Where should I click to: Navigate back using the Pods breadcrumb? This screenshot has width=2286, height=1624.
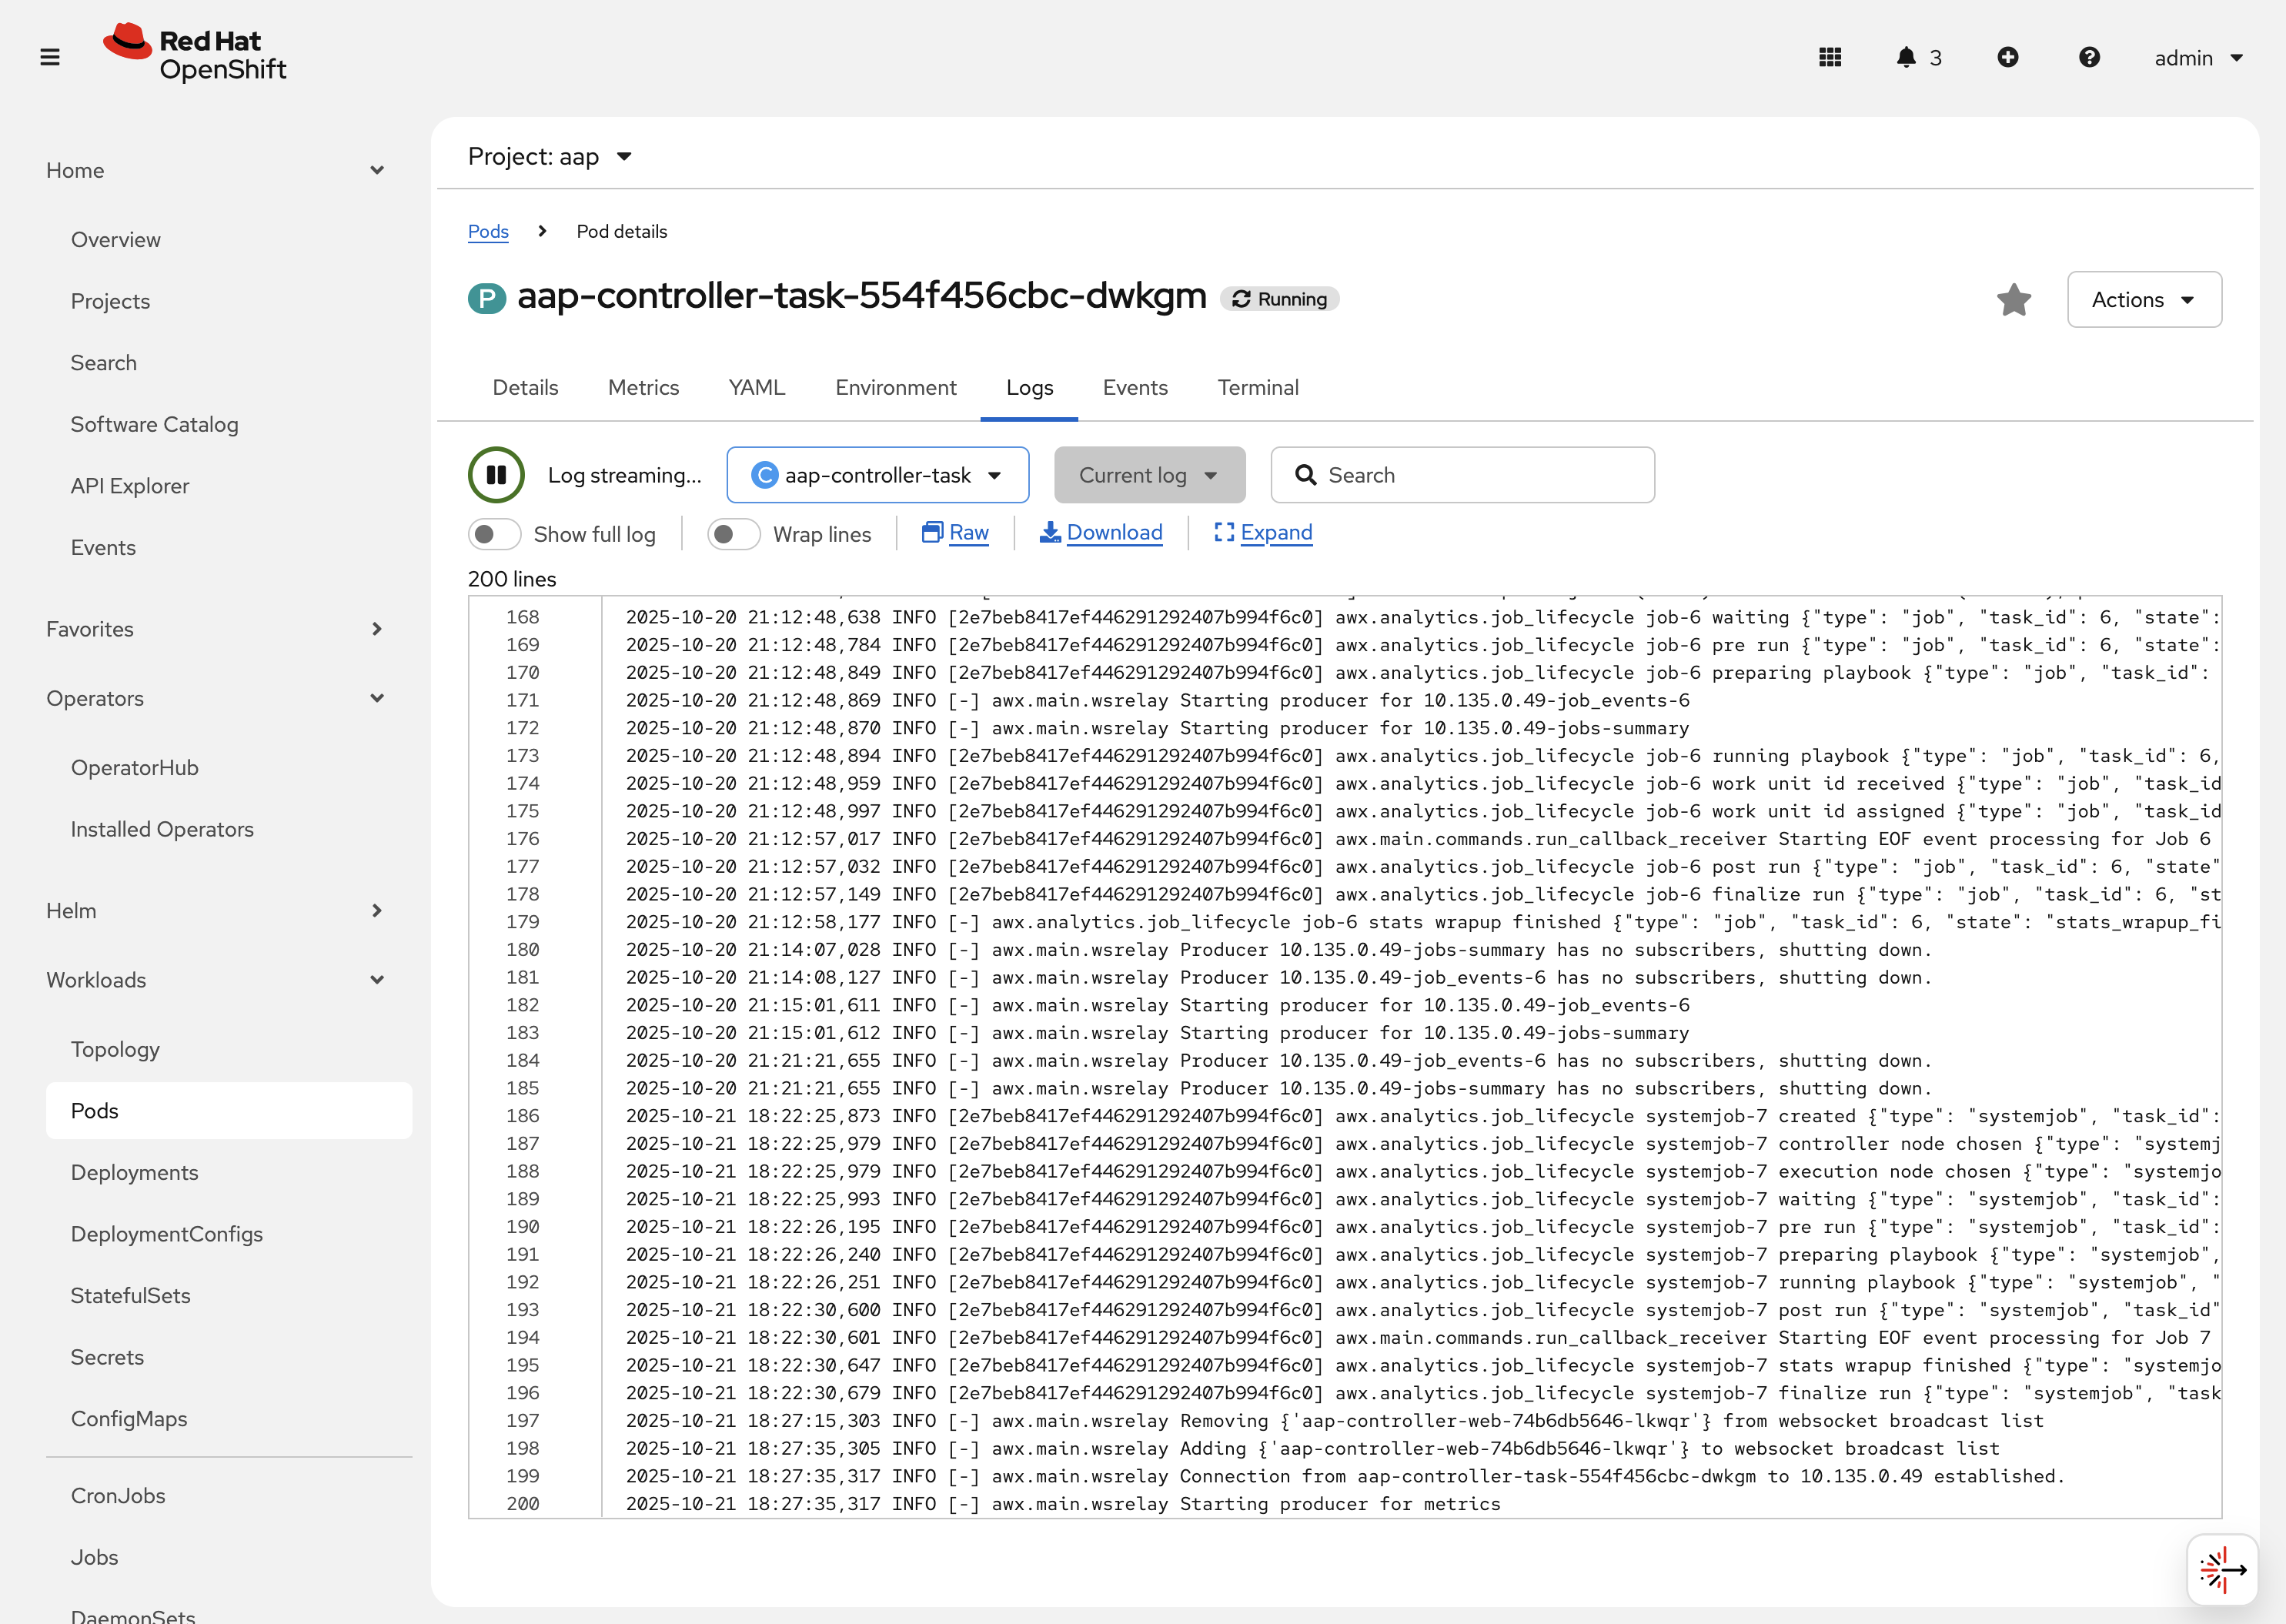(488, 231)
